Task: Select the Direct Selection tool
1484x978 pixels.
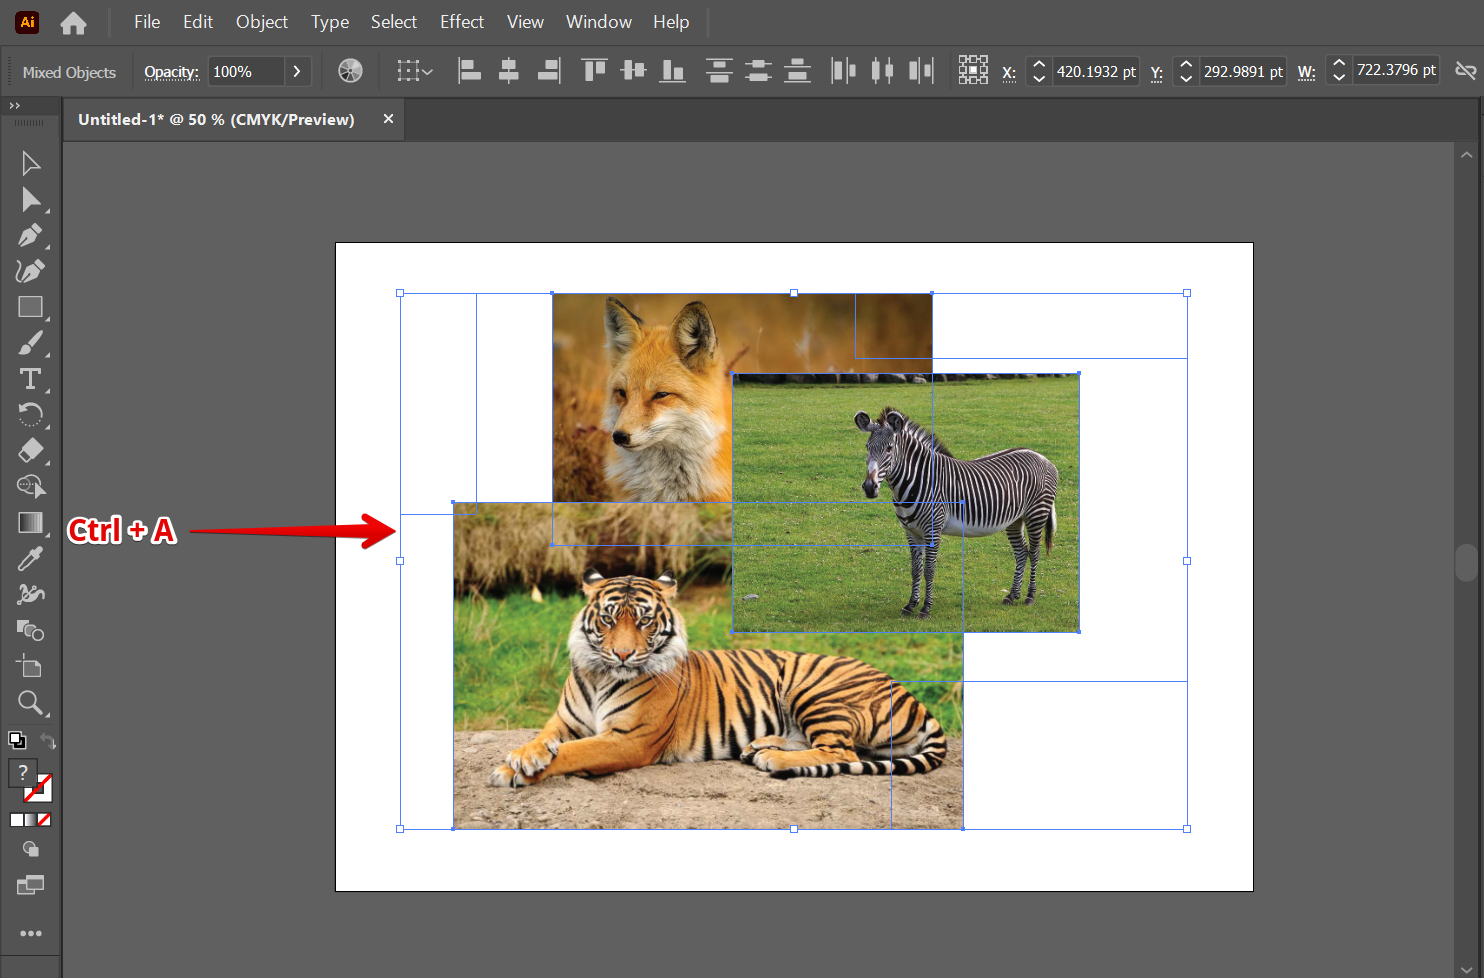Action: click(x=30, y=200)
